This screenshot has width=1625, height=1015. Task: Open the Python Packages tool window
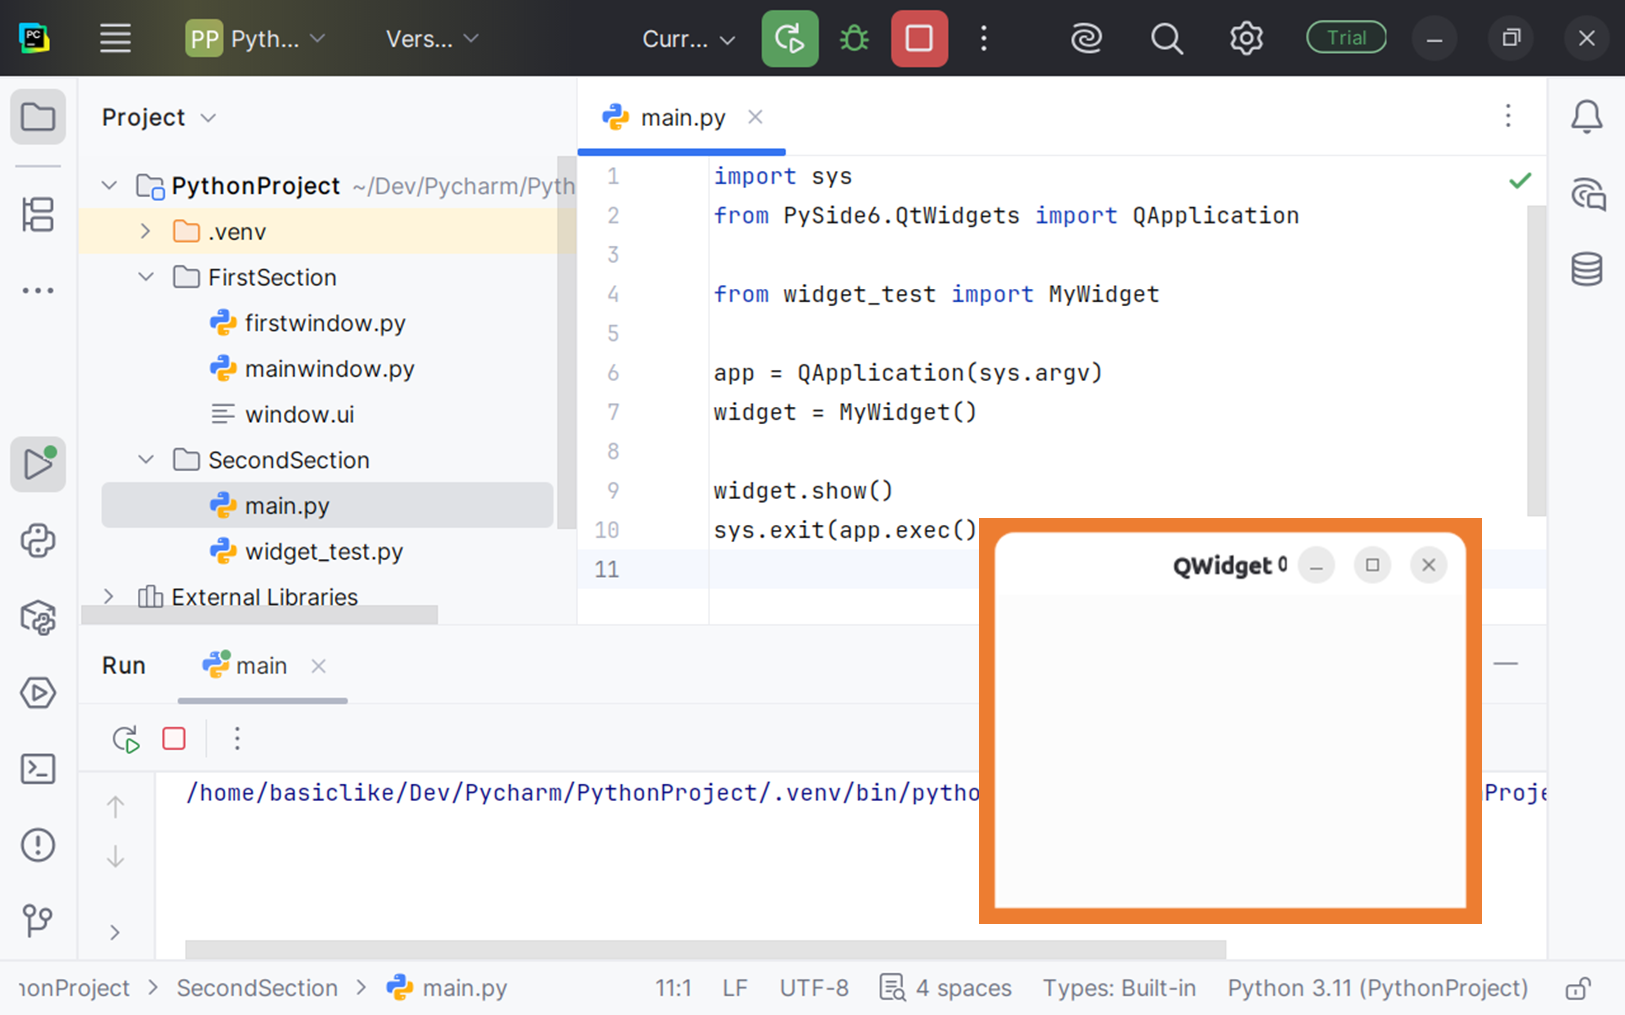(38, 617)
